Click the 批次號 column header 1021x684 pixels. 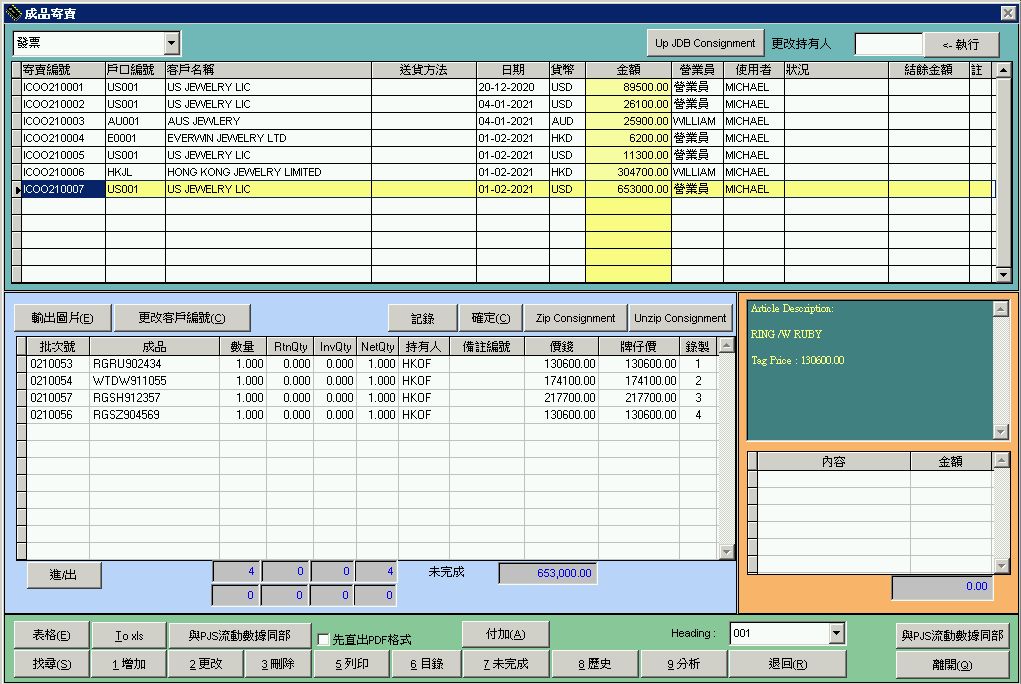click(x=57, y=347)
